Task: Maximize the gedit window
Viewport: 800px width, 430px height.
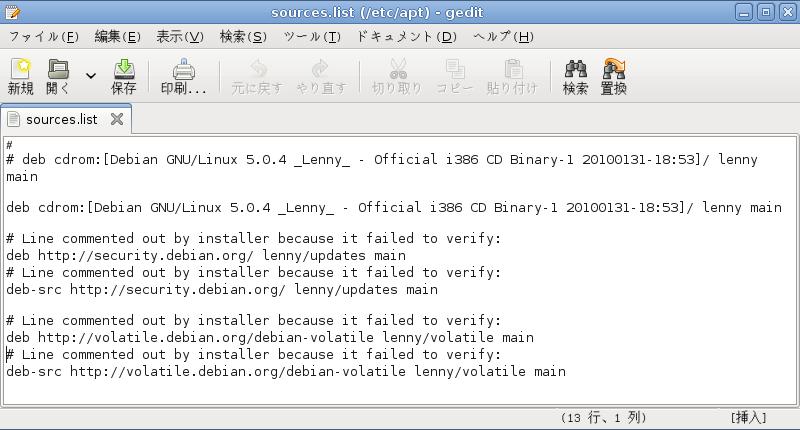Action: (766, 12)
